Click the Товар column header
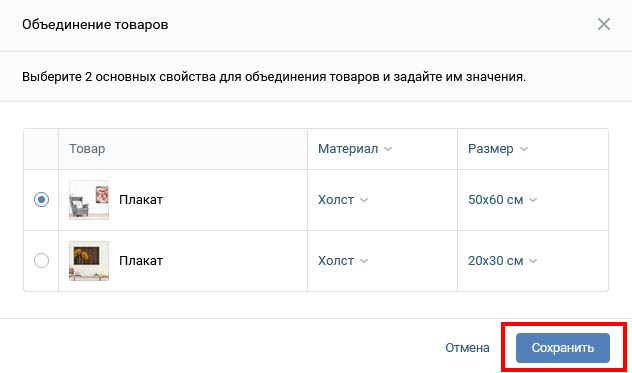Image resolution: width=632 pixels, height=373 pixels. pyautogui.click(x=87, y=149)
